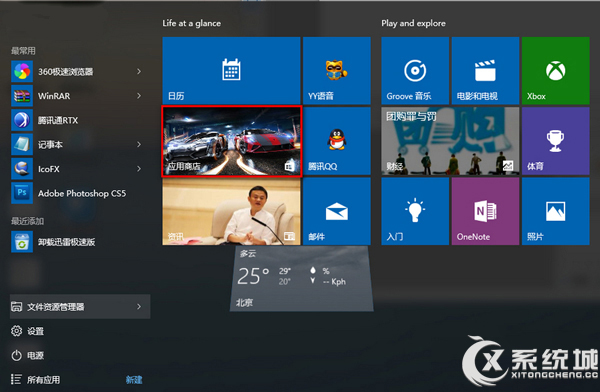Viewport: 600px width, 392px height.
Task: Open the 财经 finance news tile
Action: [x=450, y=141]
